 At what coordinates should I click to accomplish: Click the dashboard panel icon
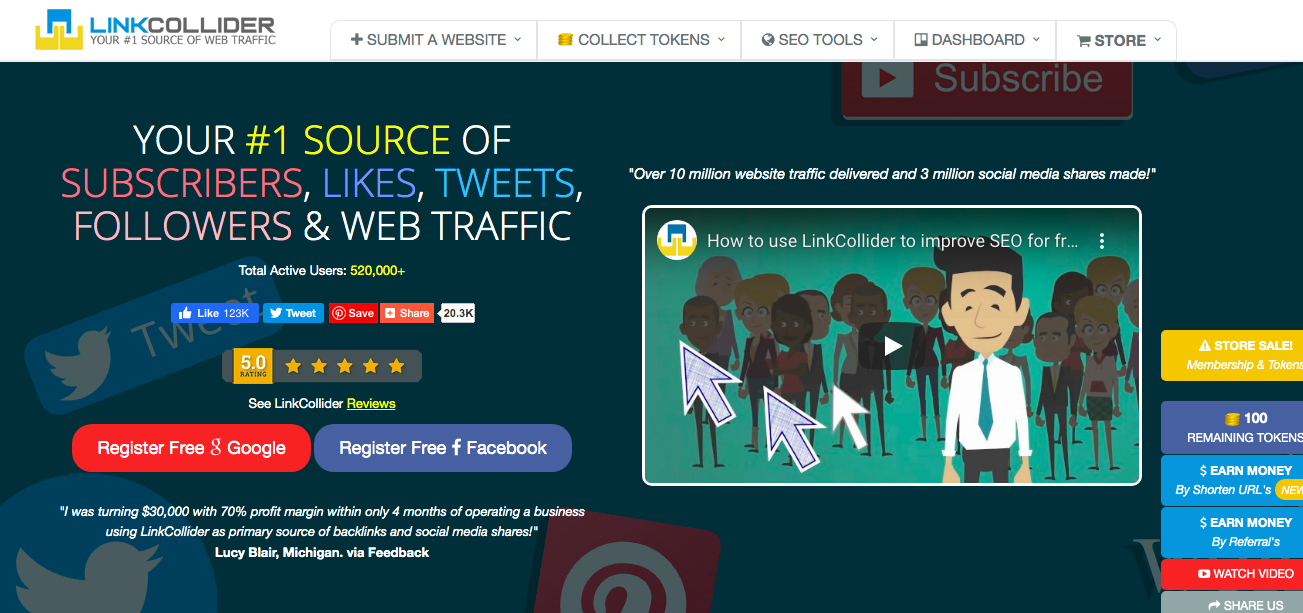(921, 40)
